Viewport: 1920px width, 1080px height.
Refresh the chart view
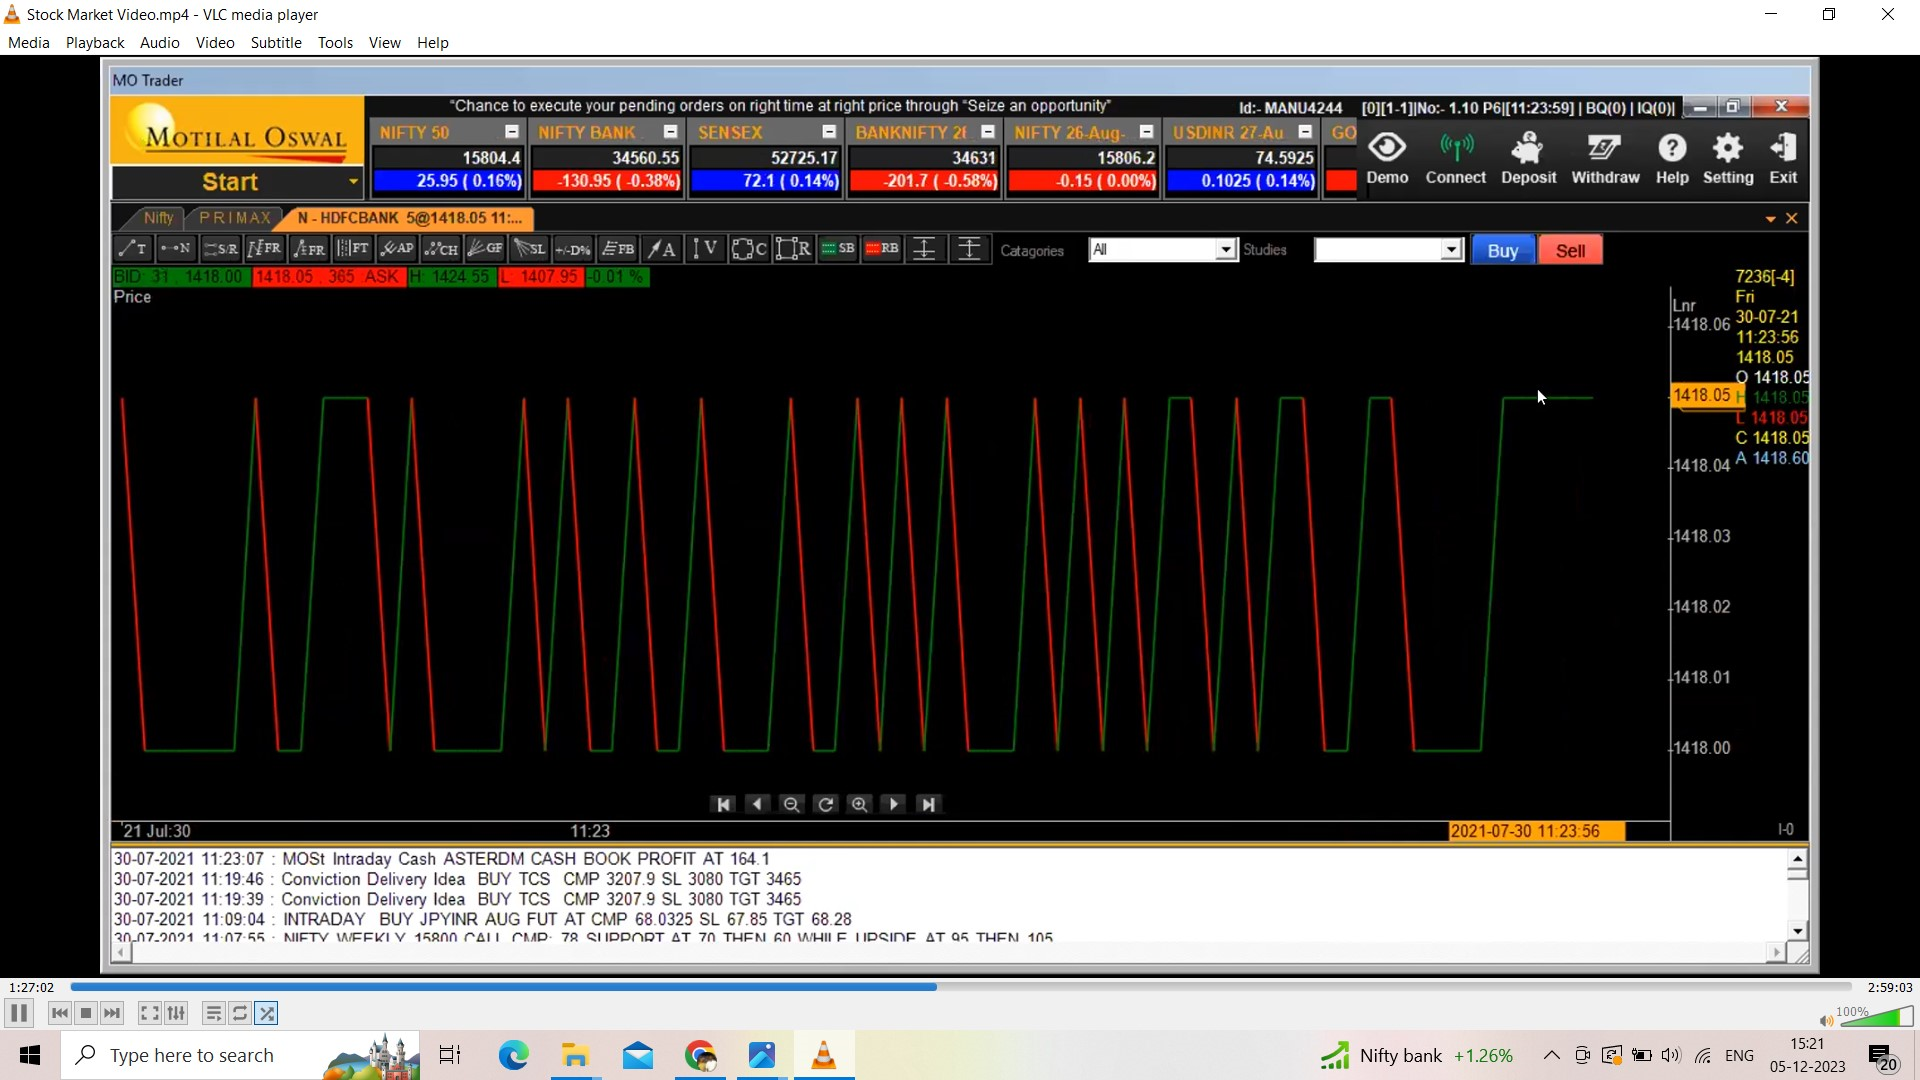coord(825,804)
